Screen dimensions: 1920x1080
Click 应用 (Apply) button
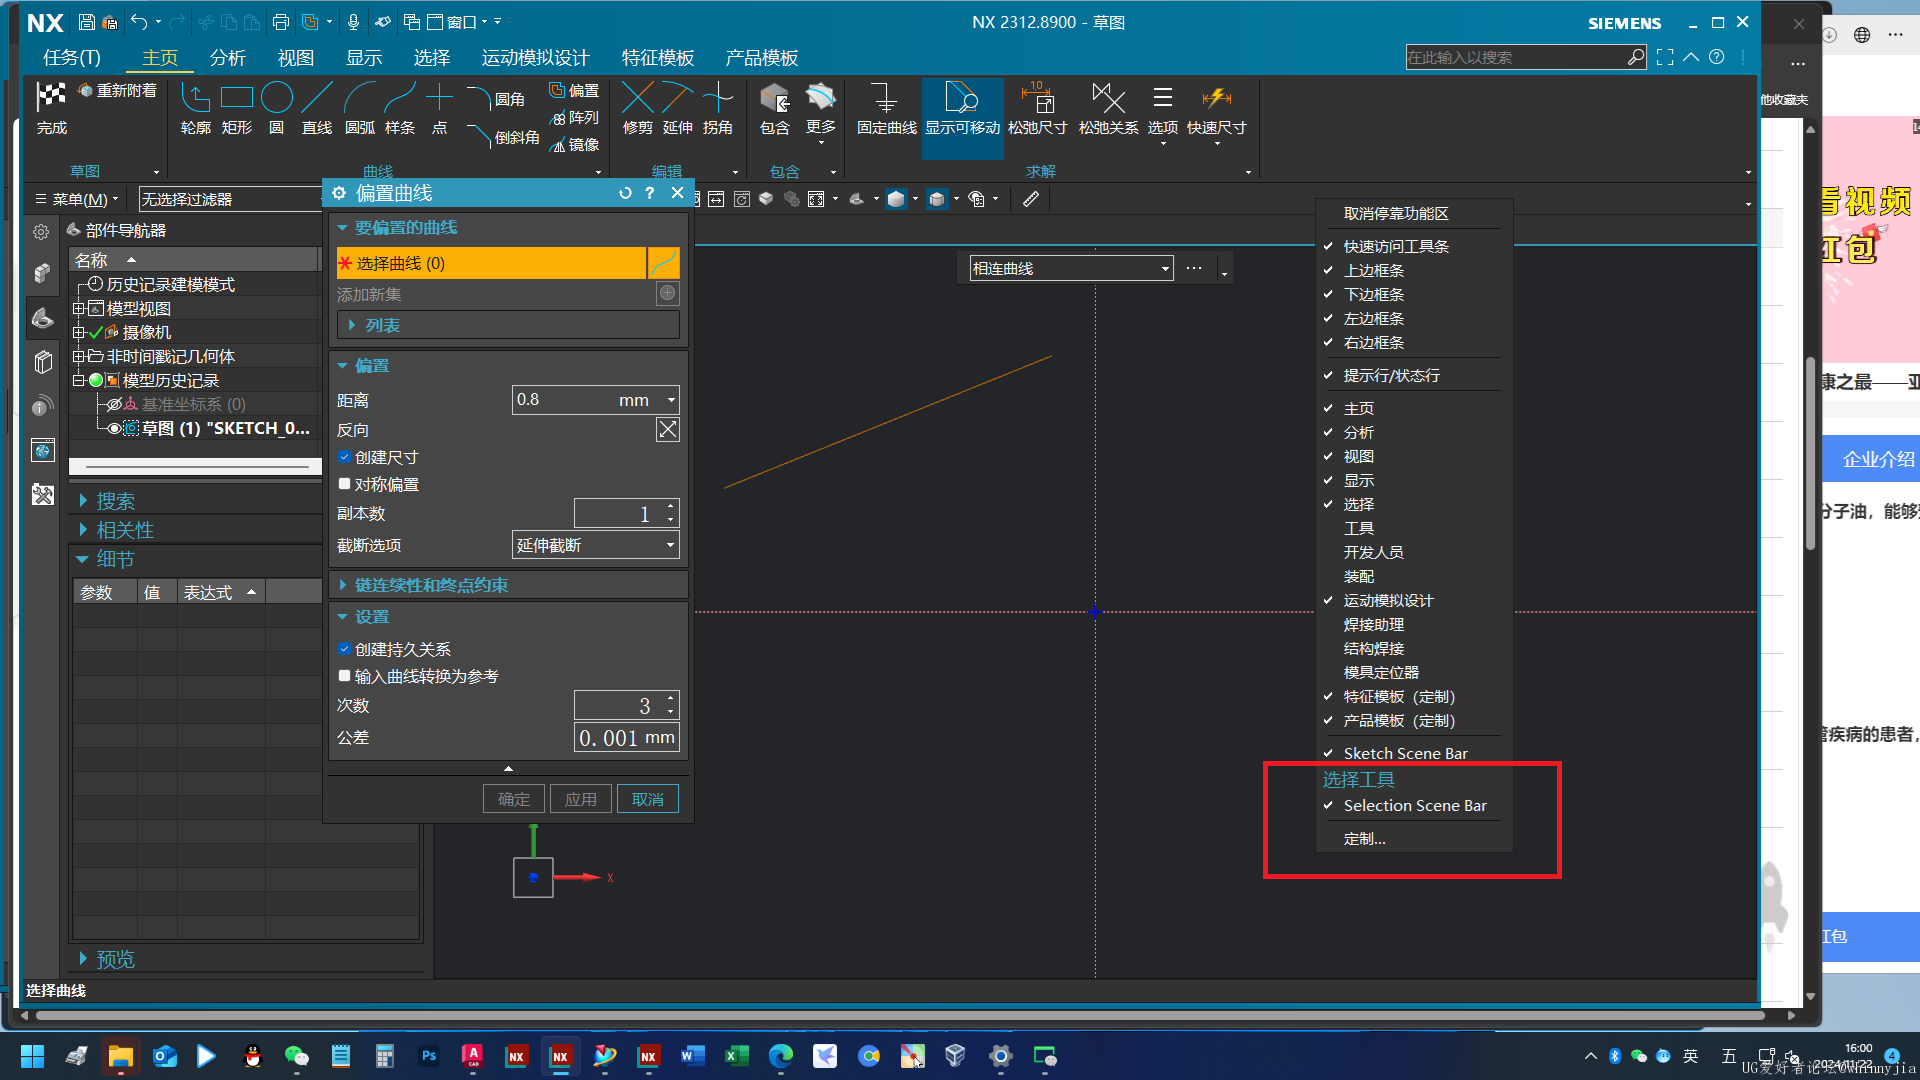pyautogui.click(x=580, y=798)
